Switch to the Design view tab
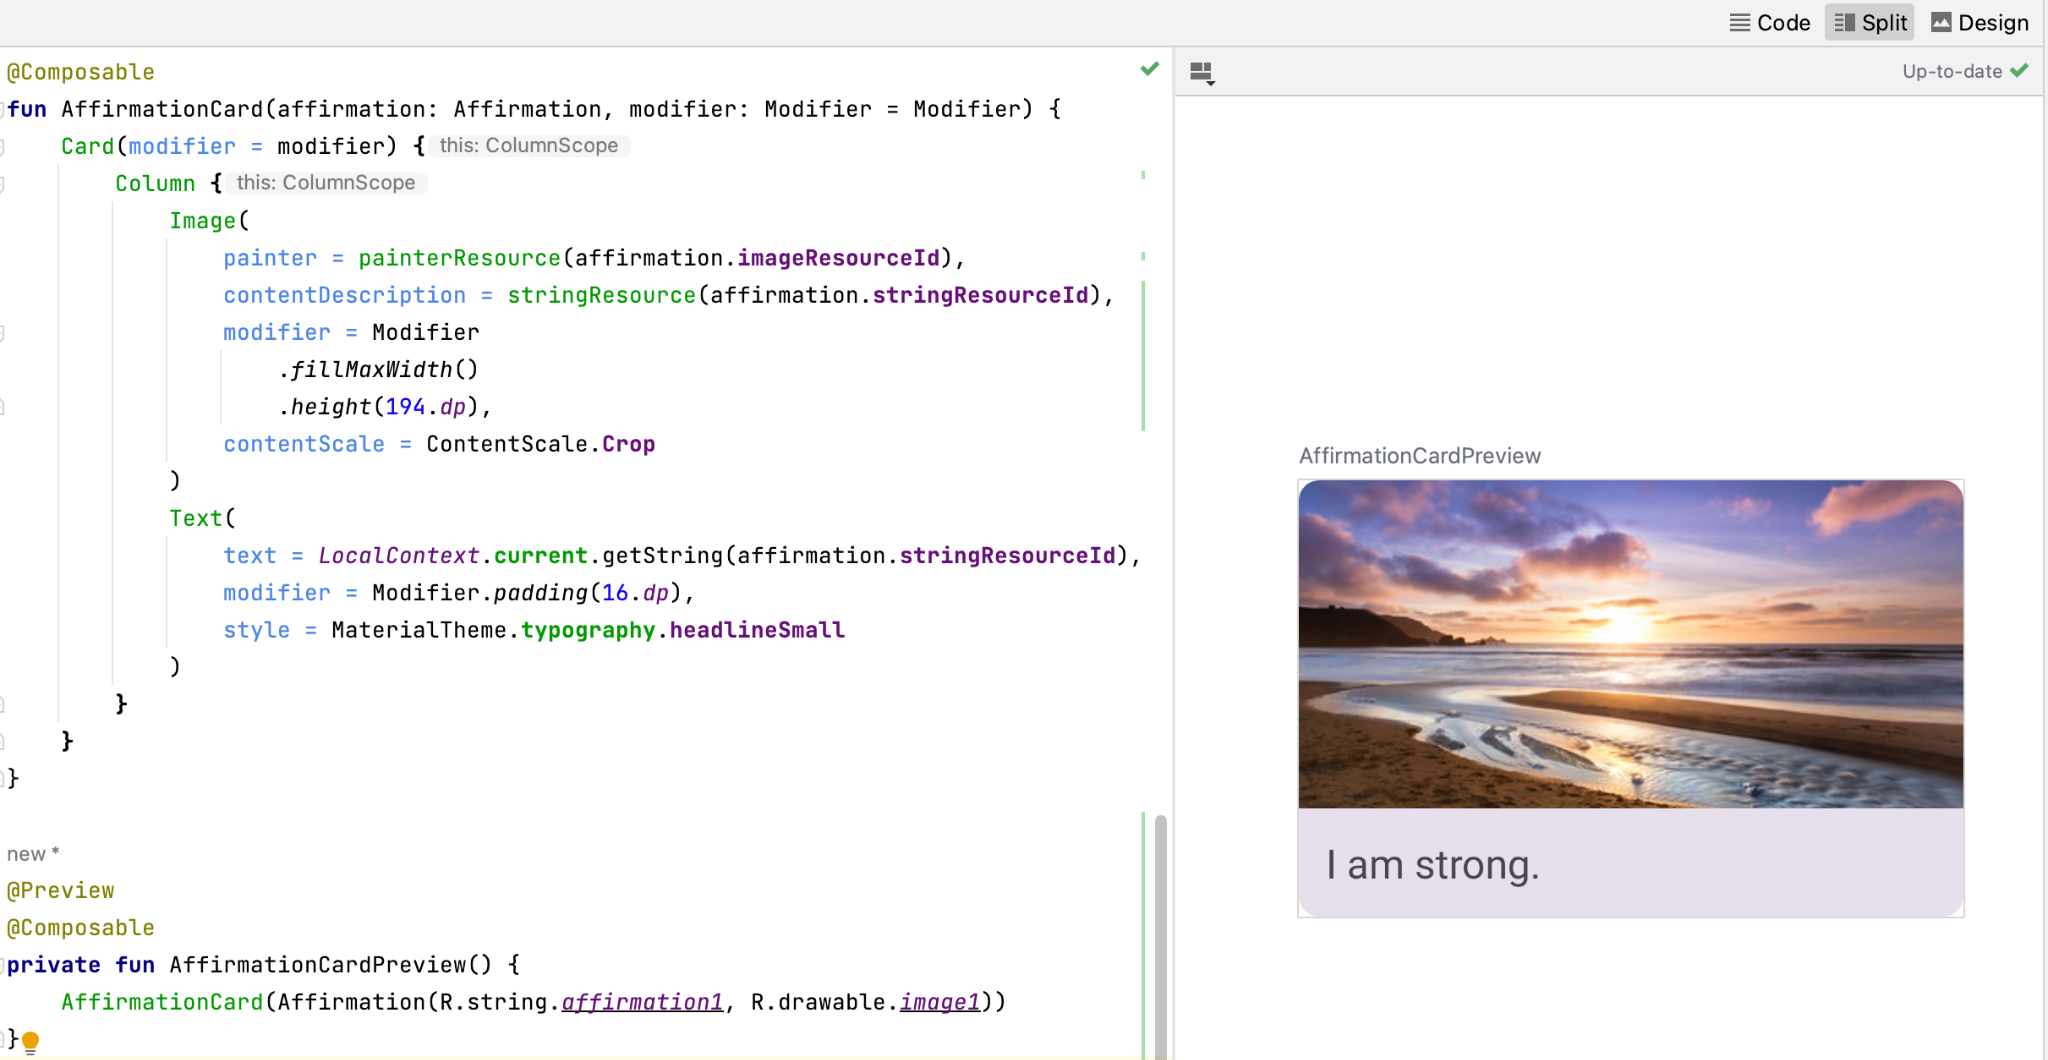 1980,22
